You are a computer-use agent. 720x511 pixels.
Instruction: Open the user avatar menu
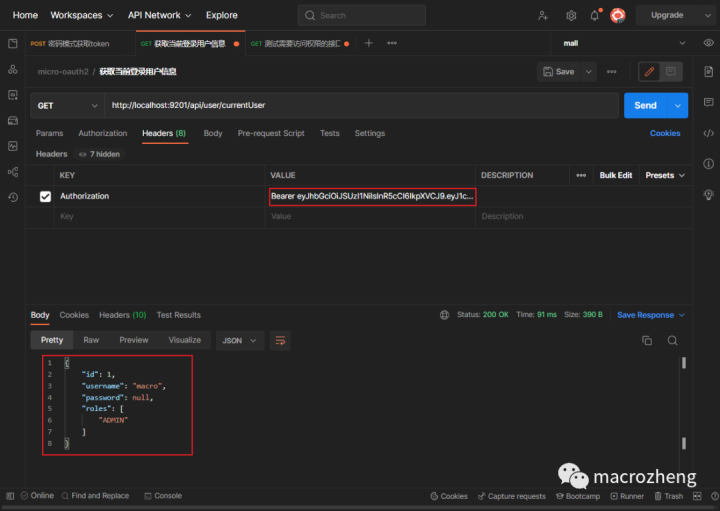[x=618, y=16]
